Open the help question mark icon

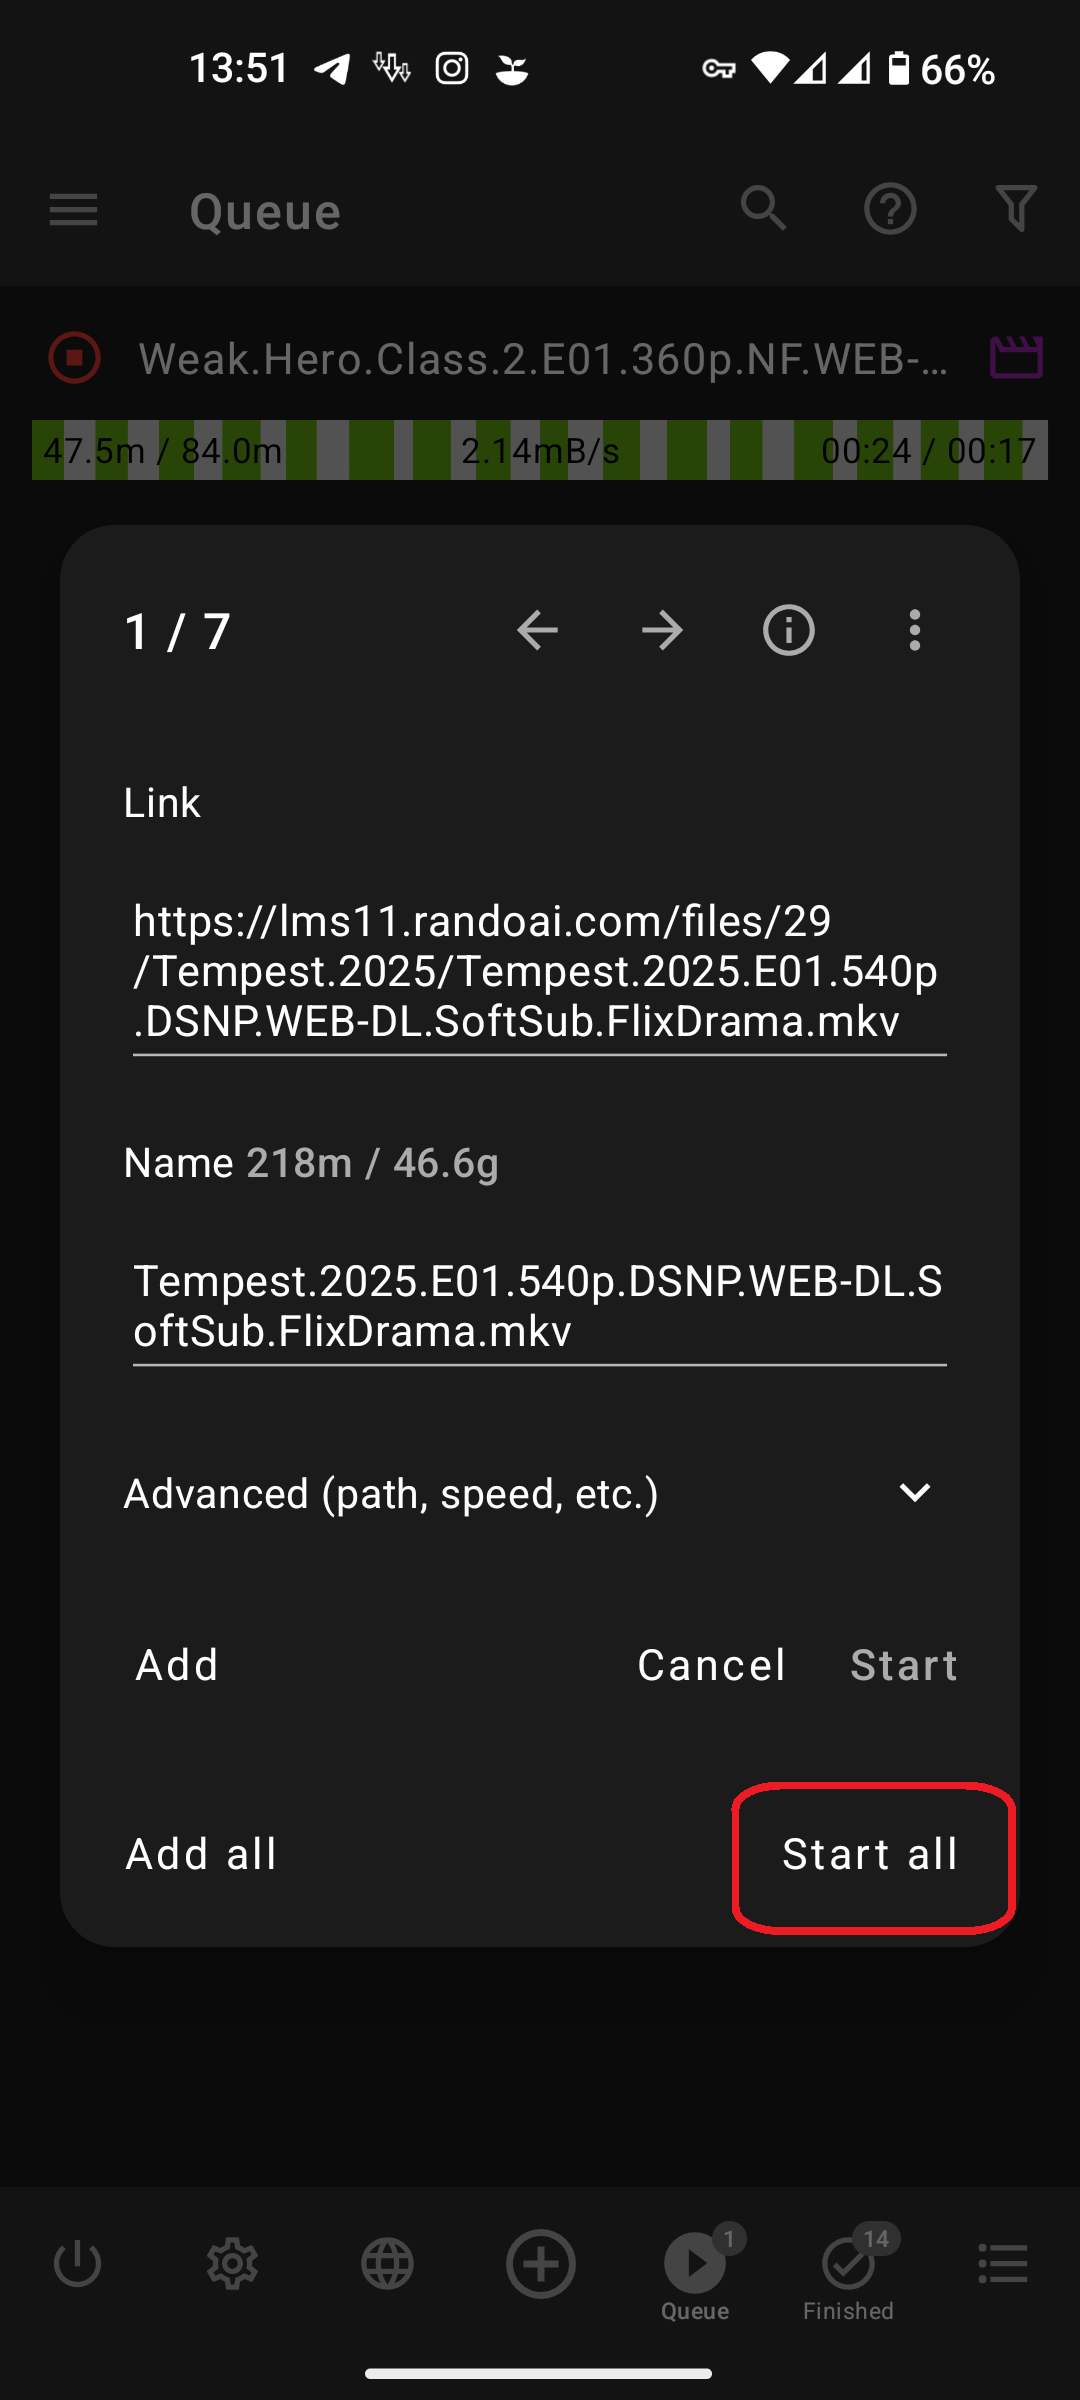pyautogui.click(x=890, y=209)
